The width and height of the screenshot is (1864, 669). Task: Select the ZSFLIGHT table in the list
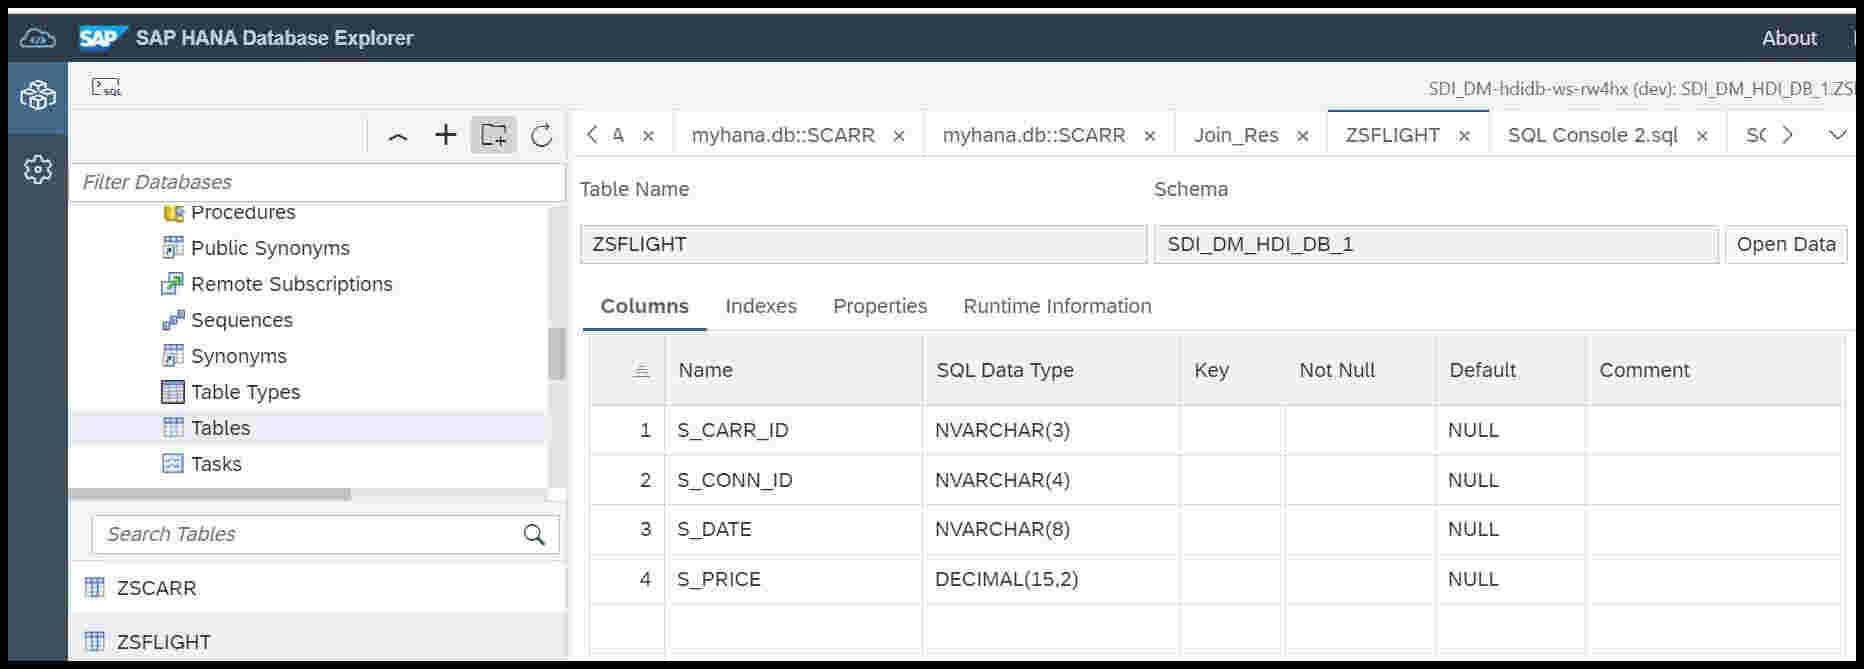[x=163, y=641]
